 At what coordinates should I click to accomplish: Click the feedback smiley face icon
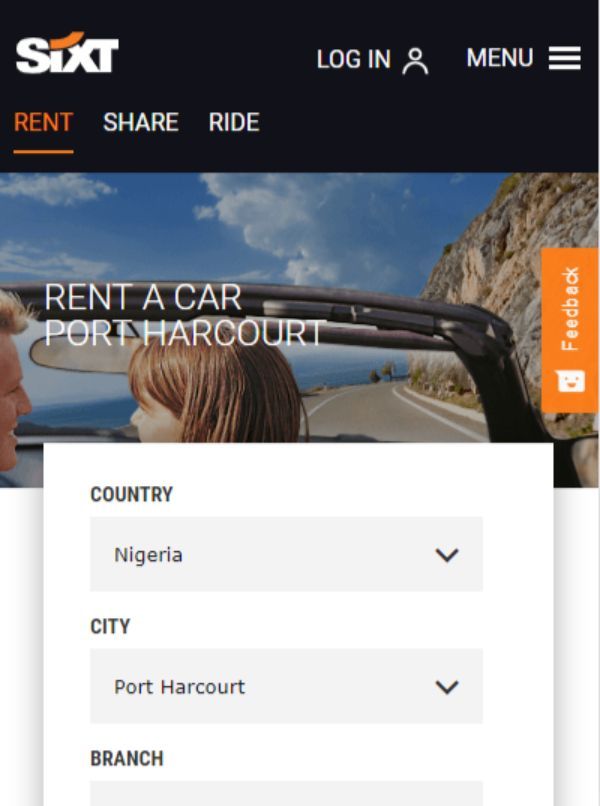pos(571,381)
